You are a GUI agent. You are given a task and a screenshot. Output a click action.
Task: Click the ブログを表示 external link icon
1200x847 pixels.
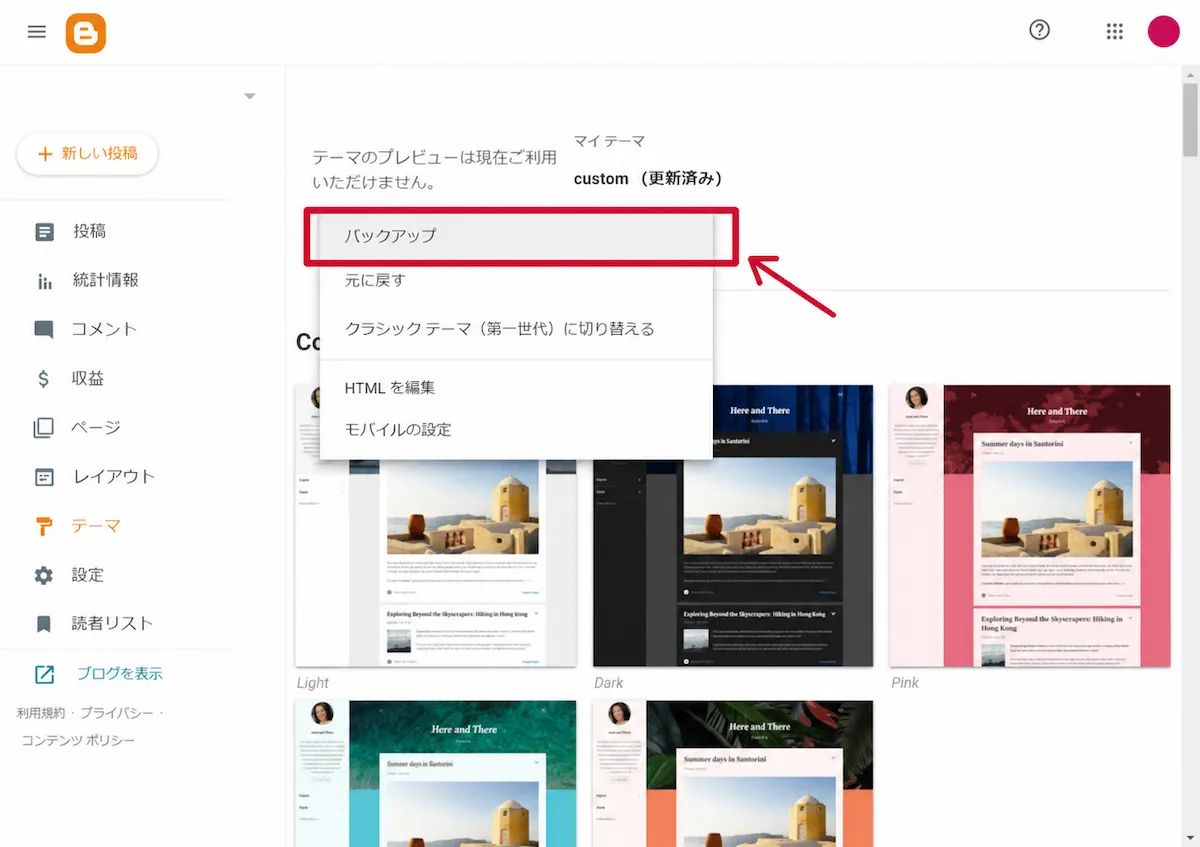(x=45, y=674)
